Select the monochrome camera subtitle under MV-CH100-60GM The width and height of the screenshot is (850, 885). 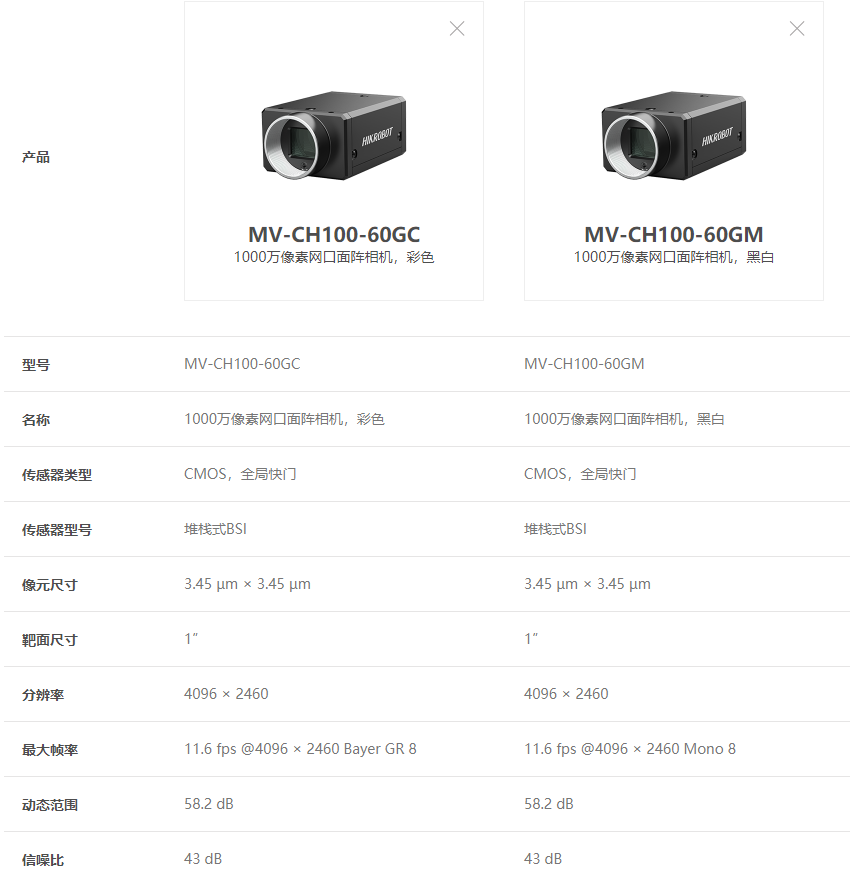click(673, 257)
